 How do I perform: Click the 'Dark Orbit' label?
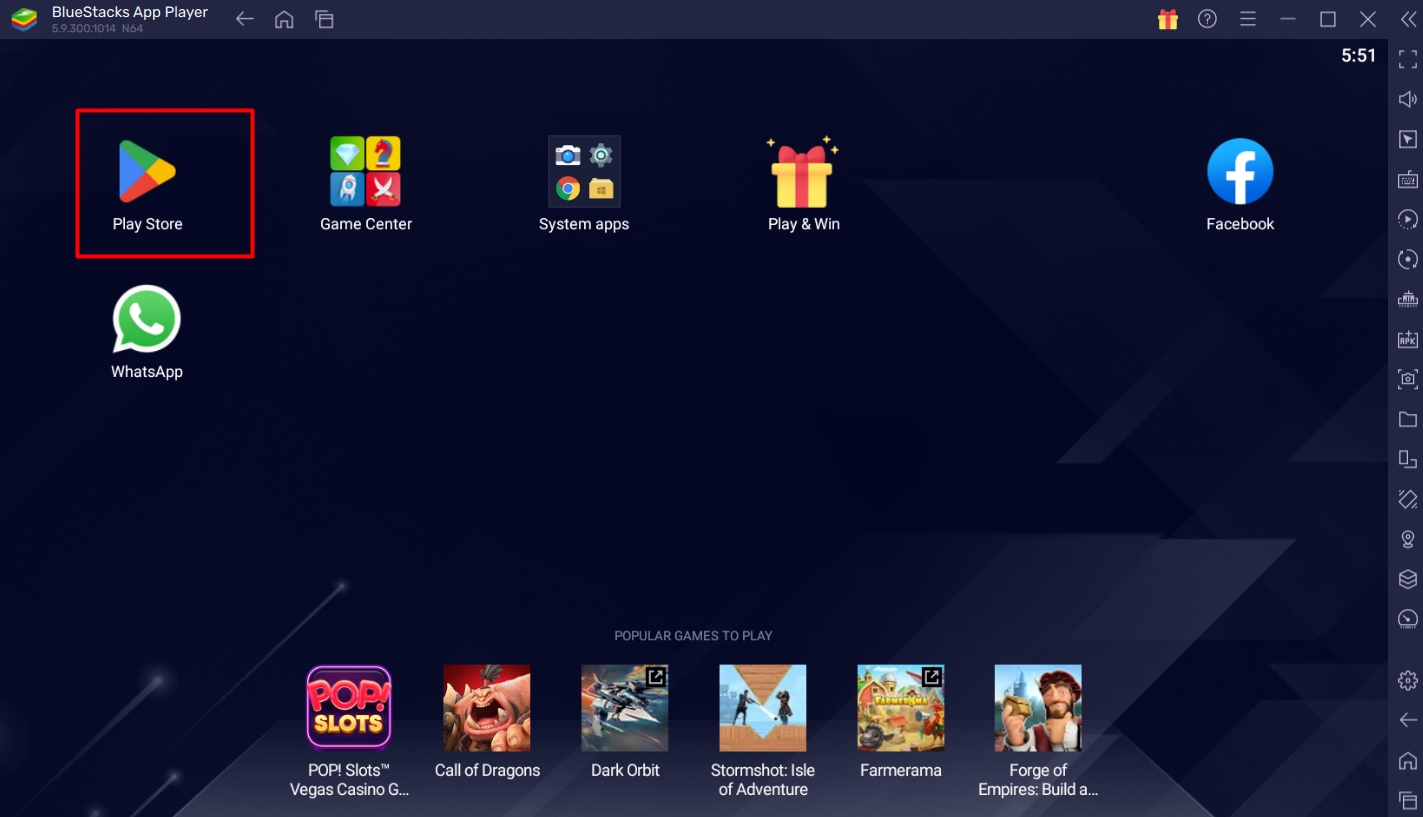(625, 771)
